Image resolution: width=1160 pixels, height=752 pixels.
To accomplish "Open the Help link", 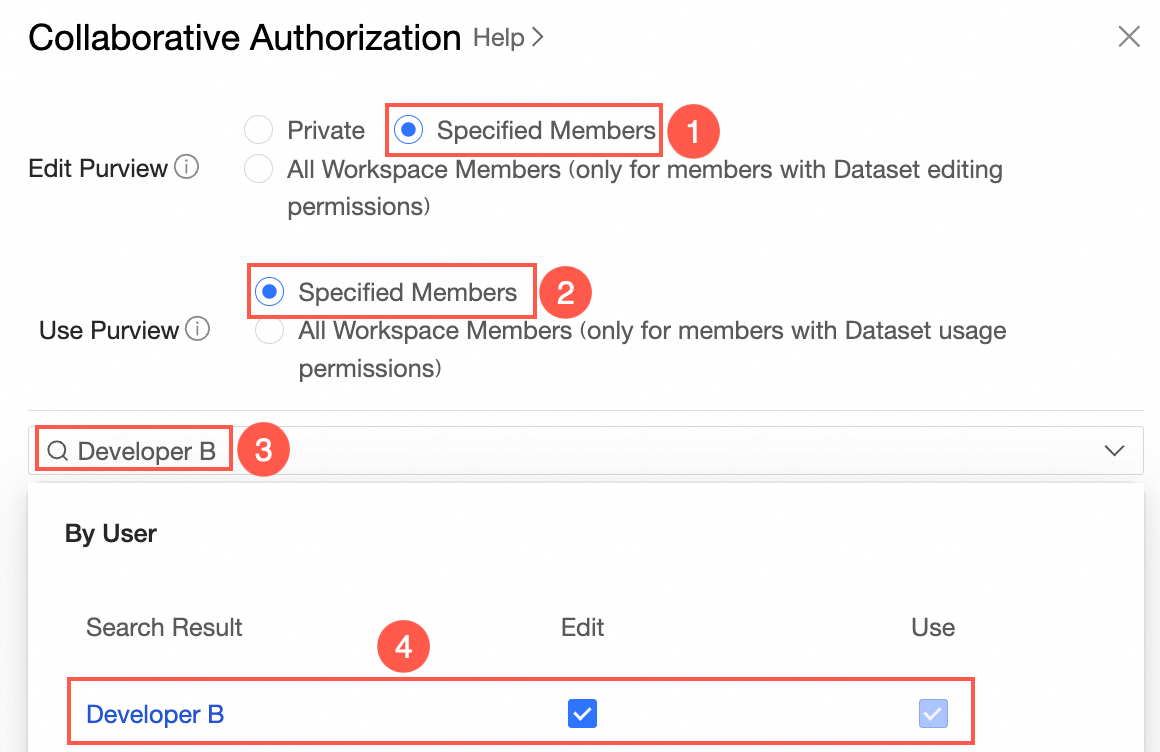I will click(499, 38).
